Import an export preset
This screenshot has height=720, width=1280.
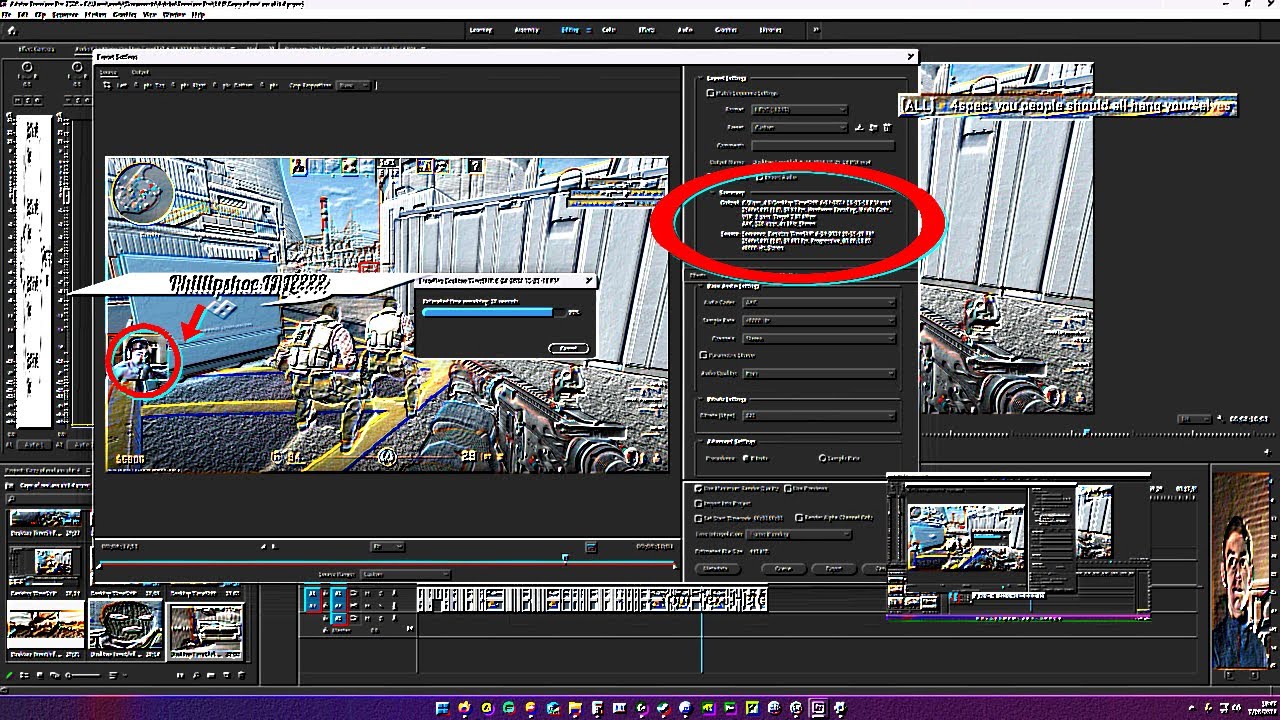873,127
